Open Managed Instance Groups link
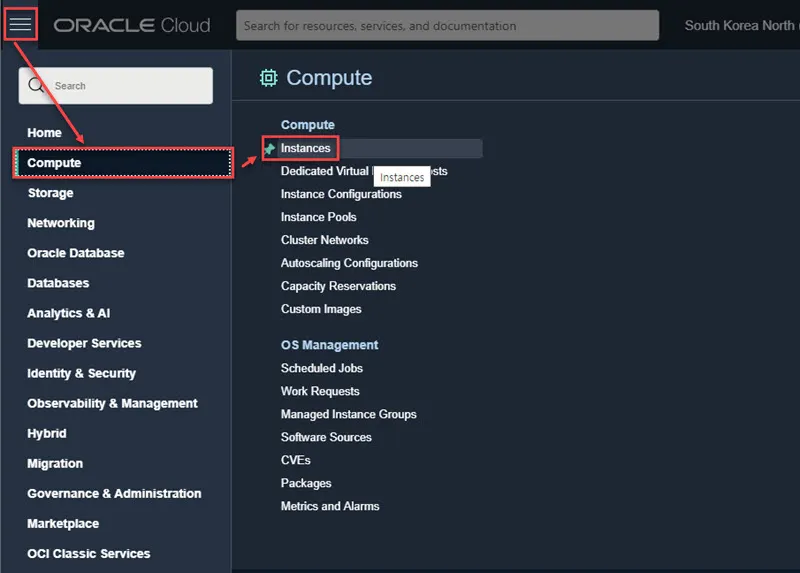 [x=348, y=414]
